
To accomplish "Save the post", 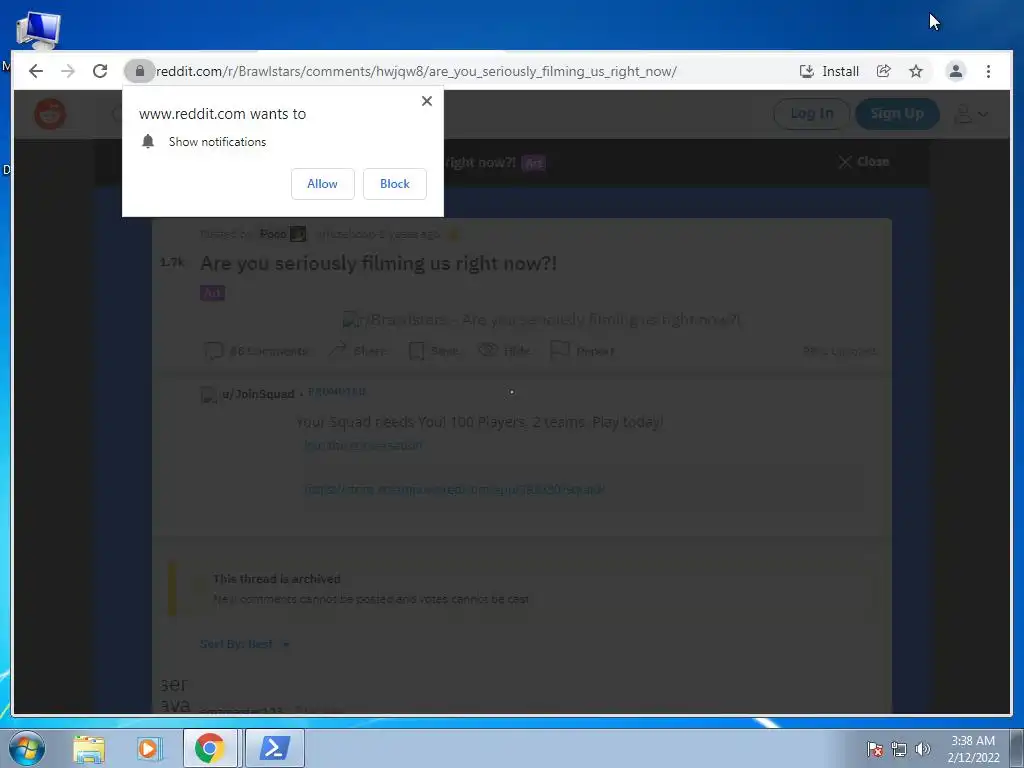I will coord(434,351).
